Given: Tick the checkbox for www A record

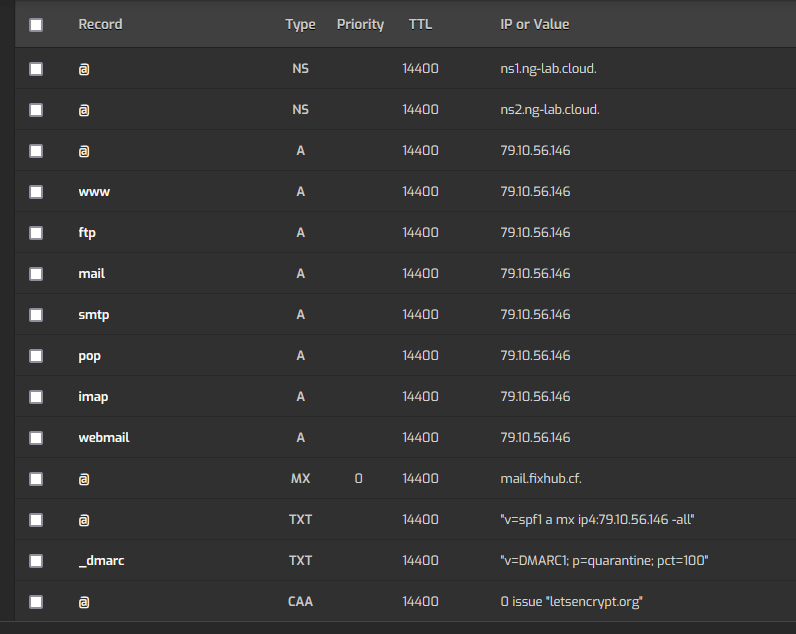Looking at the screenshot, I should 36,192.
